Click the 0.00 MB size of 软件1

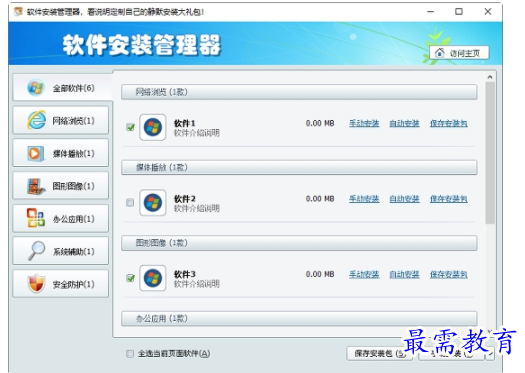coord(320,123)
